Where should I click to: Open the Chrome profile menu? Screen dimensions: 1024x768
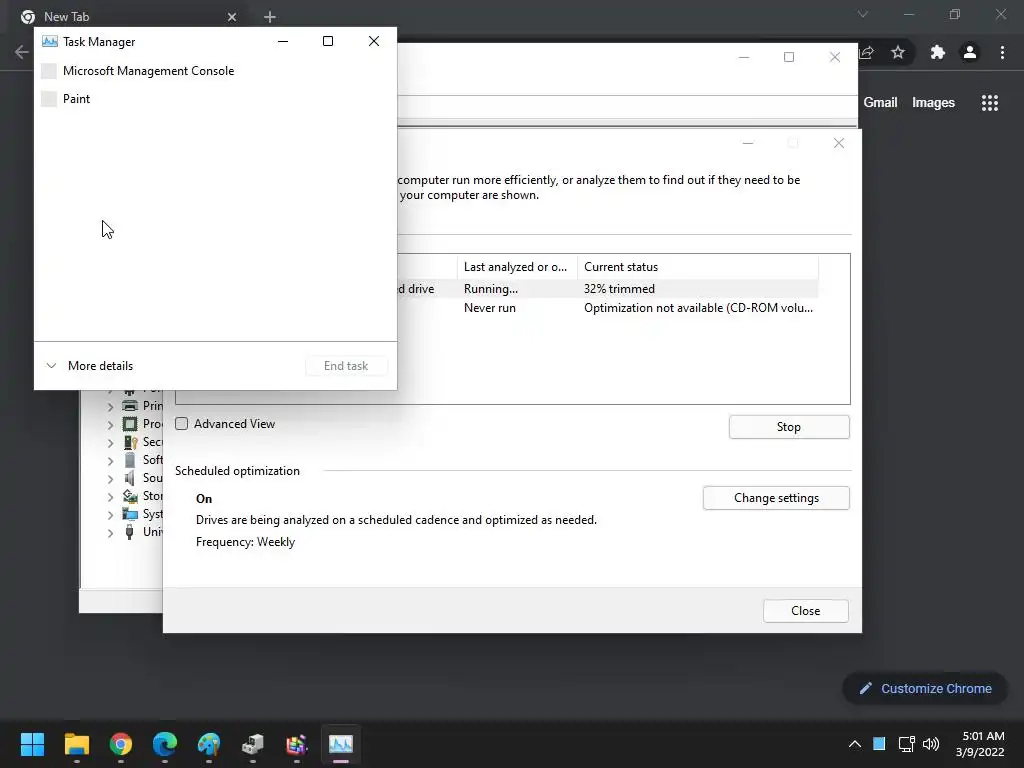tap(970, 52)
